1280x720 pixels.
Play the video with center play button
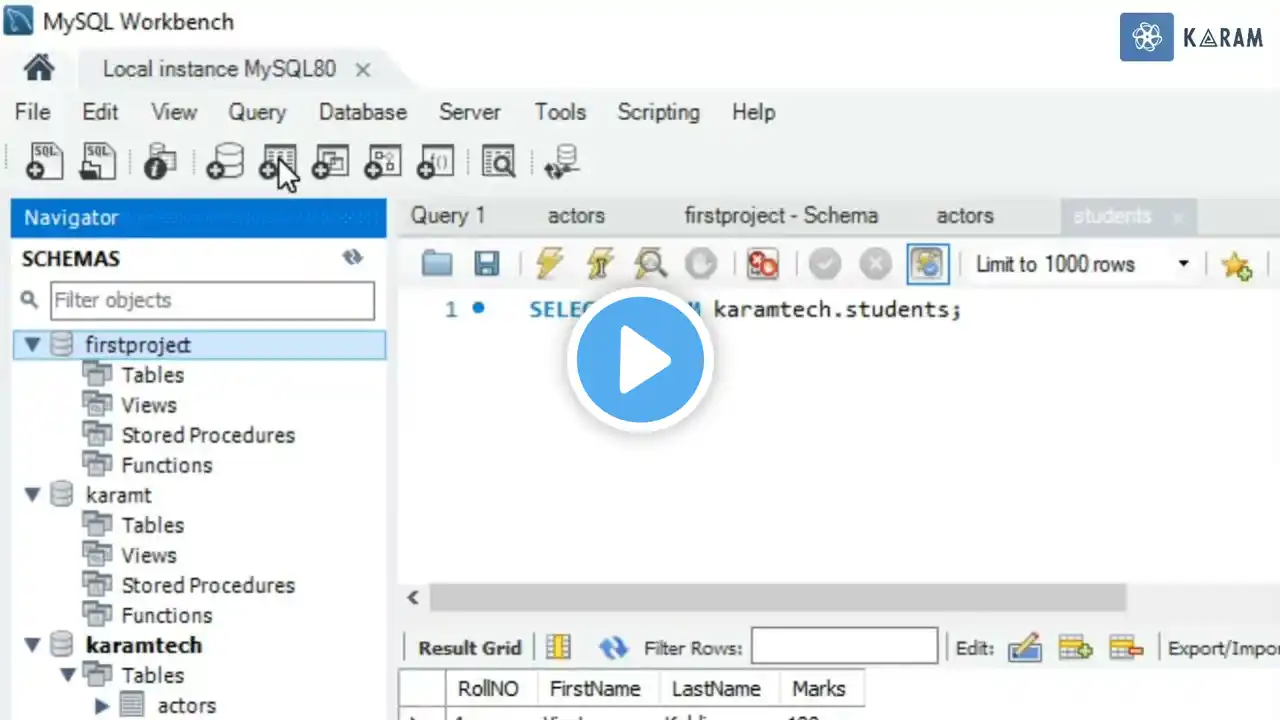(640, 359)
